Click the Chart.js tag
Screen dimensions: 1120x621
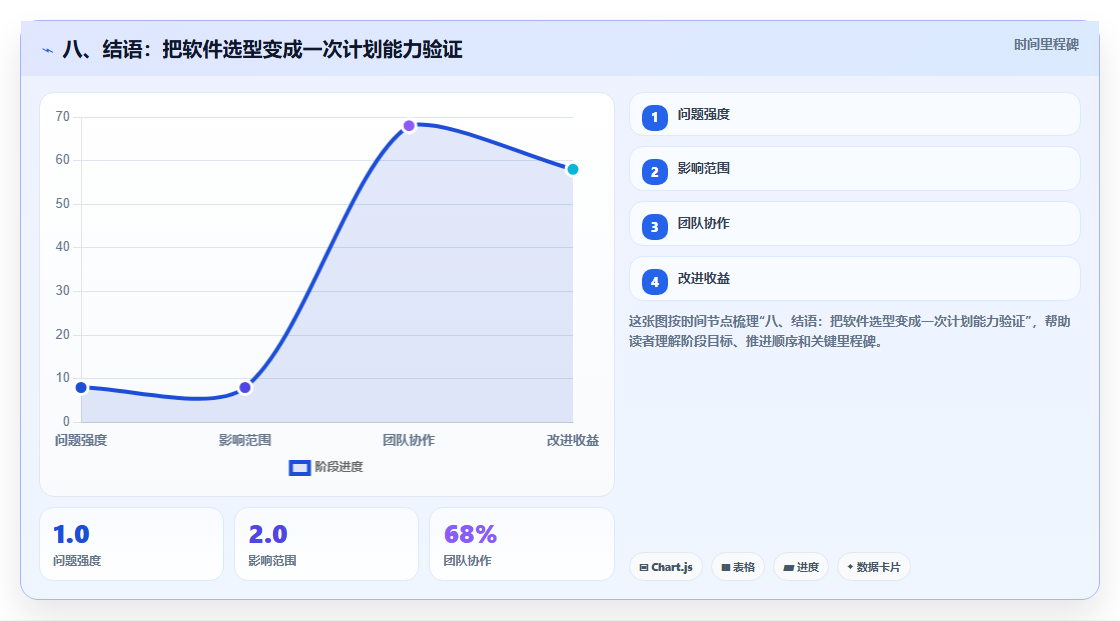click(x=666, y=567)
